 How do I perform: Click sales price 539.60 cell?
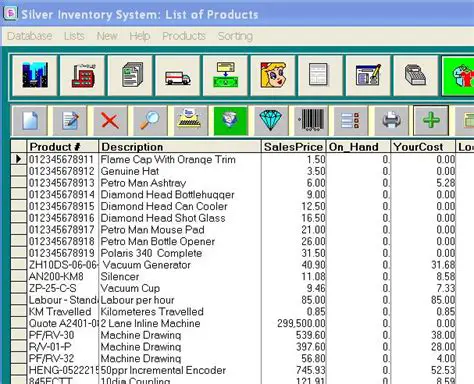294,335
